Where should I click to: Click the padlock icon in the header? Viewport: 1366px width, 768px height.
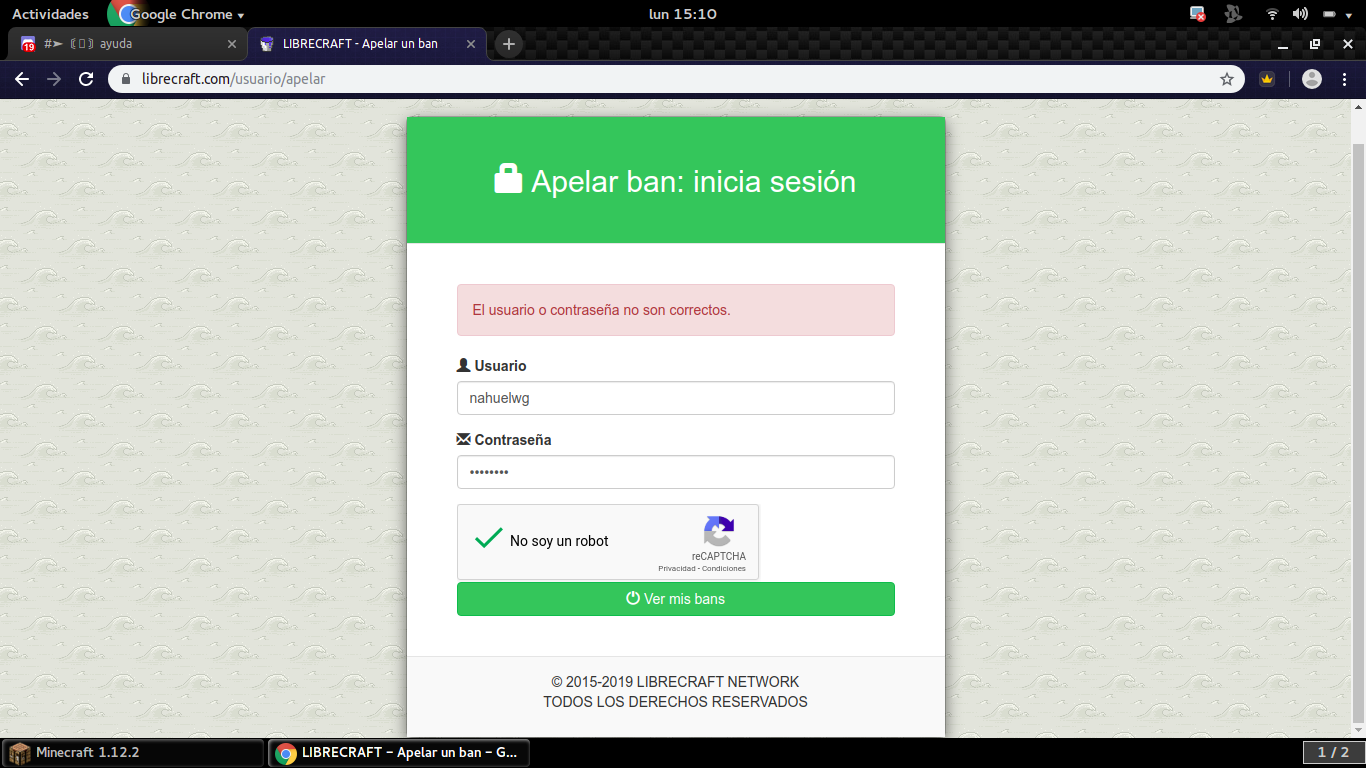[508, 179]
